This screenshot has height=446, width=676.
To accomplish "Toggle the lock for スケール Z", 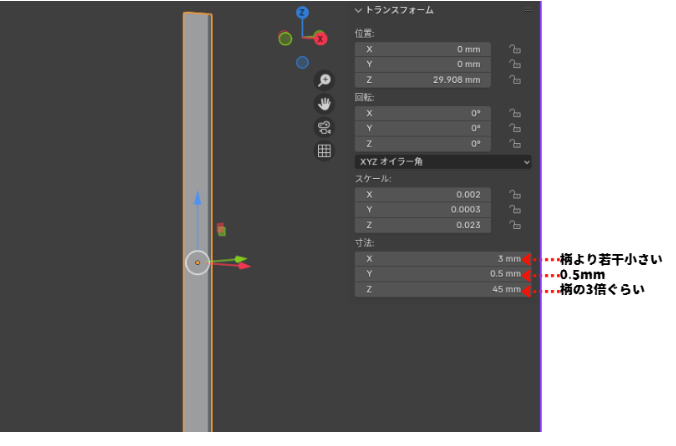I will pyautogui.click(x=515, y=225).
